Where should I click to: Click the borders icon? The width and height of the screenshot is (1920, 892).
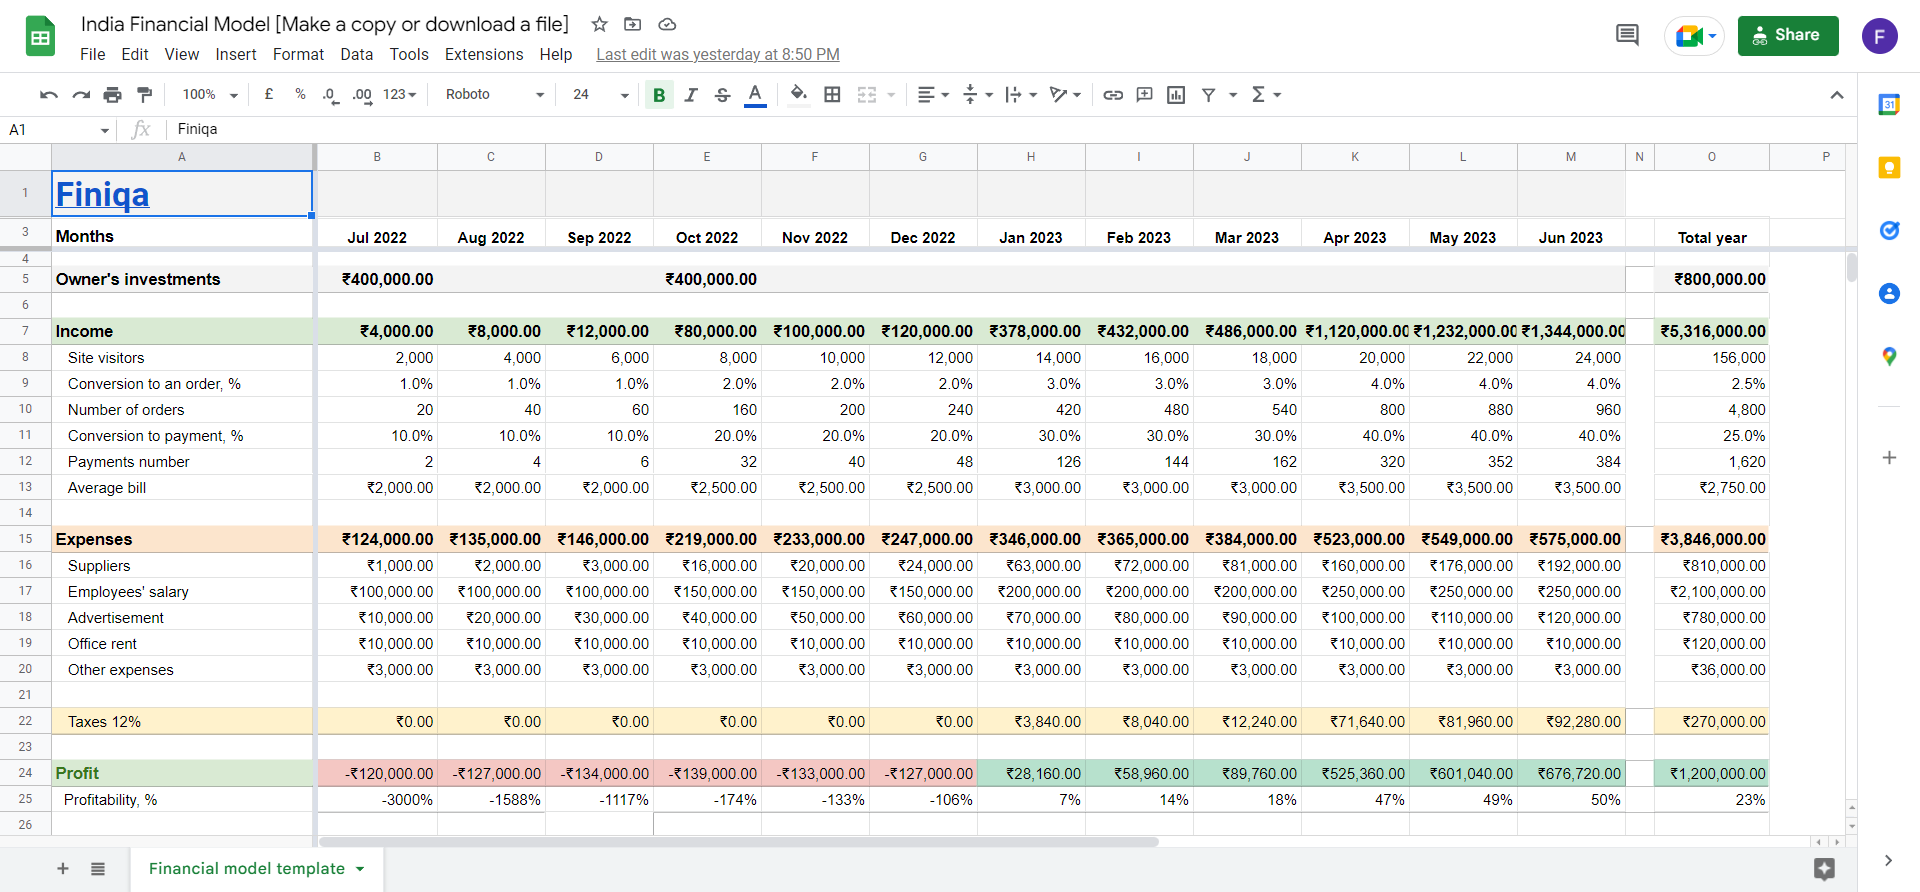[832, 95]
